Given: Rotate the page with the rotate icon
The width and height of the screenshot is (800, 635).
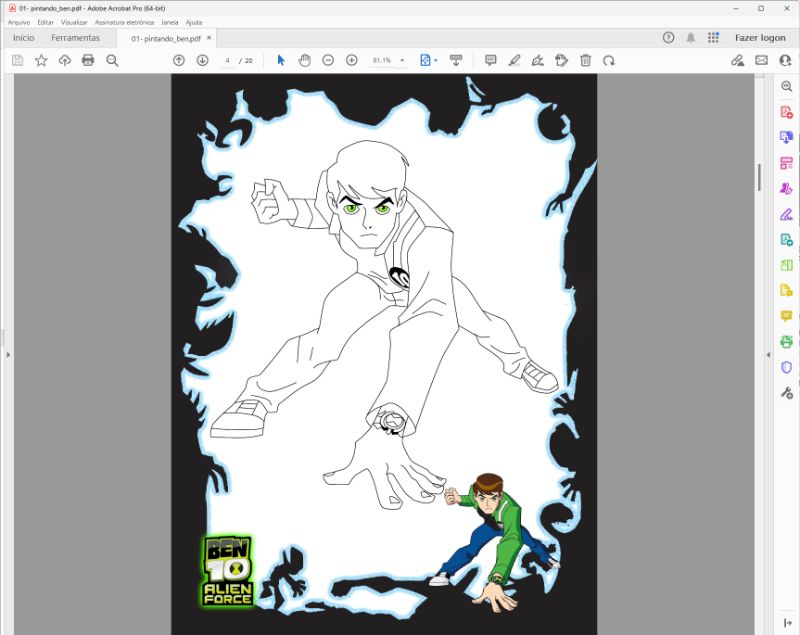Looking at the screenshot, I should (609, 60).
